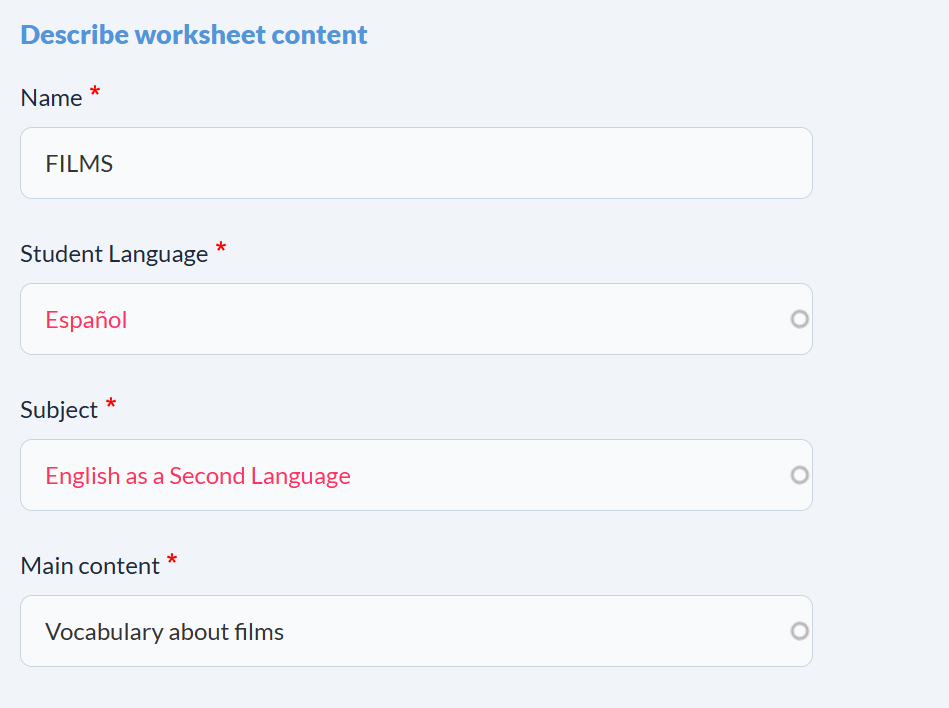Click the circle icon in Student Language field
This screenshot has width=949, height=708.
pyautogui.click(x=799, y=319)
